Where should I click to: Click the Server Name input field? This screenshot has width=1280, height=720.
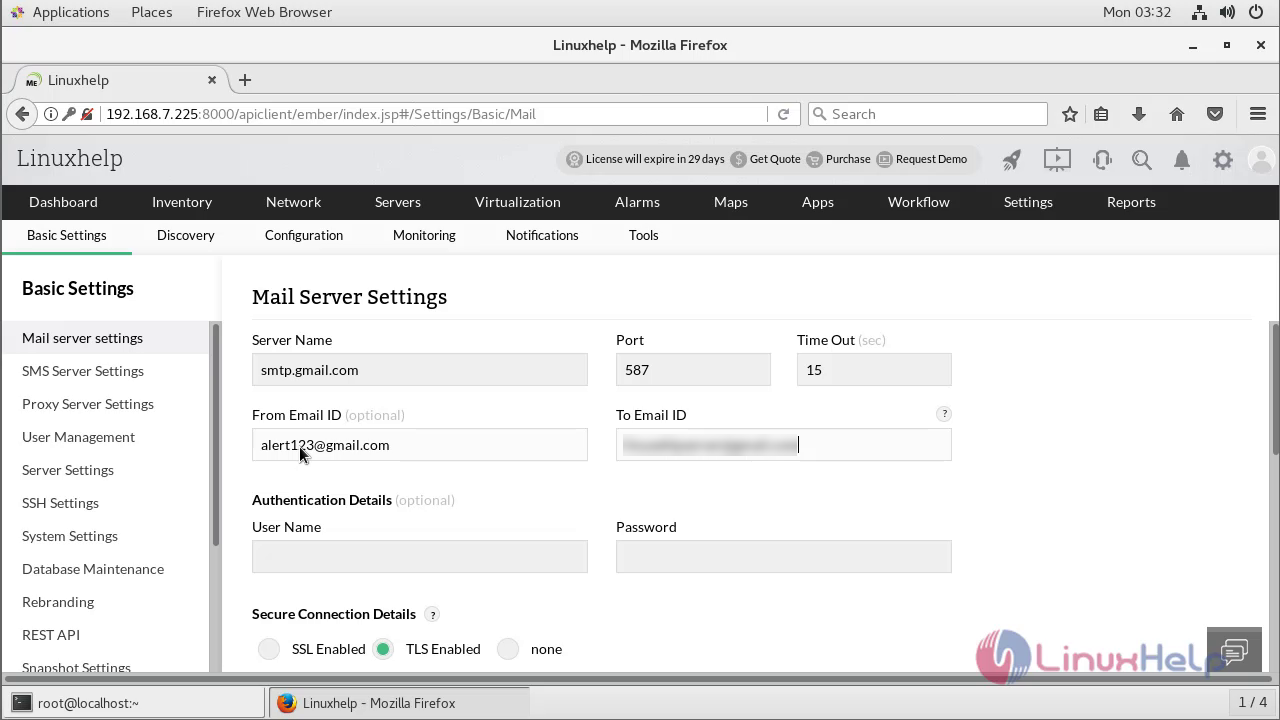click(x=420, y=370)
